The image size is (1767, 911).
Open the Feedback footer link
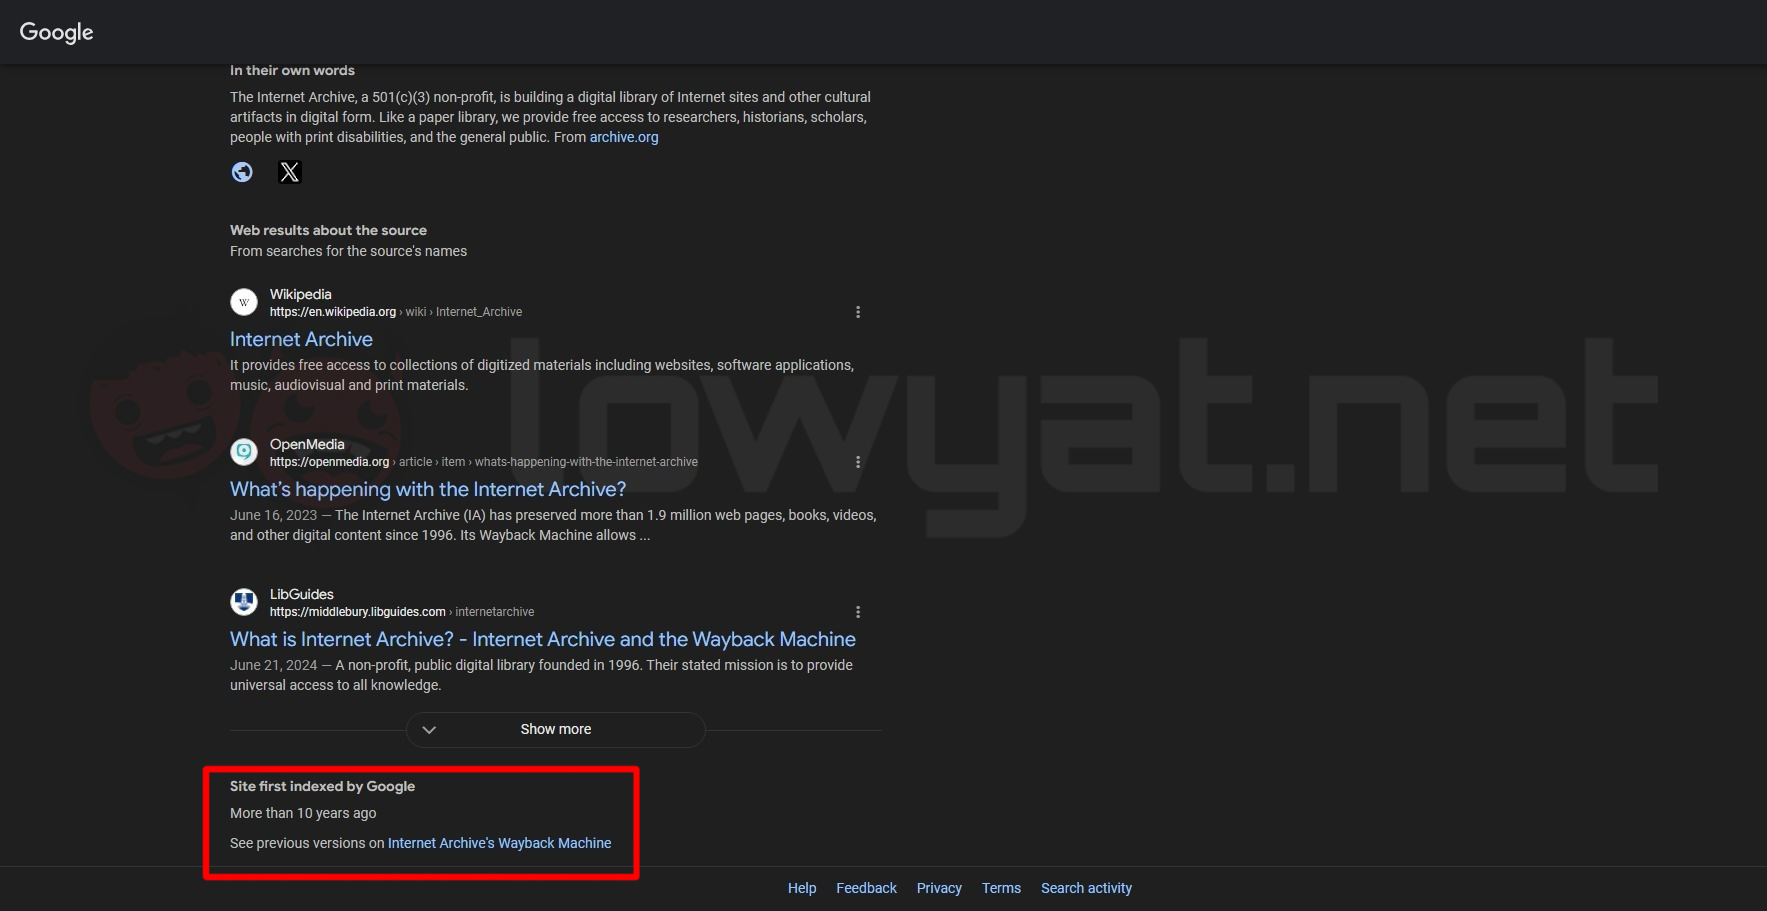[x=866, y=888]
